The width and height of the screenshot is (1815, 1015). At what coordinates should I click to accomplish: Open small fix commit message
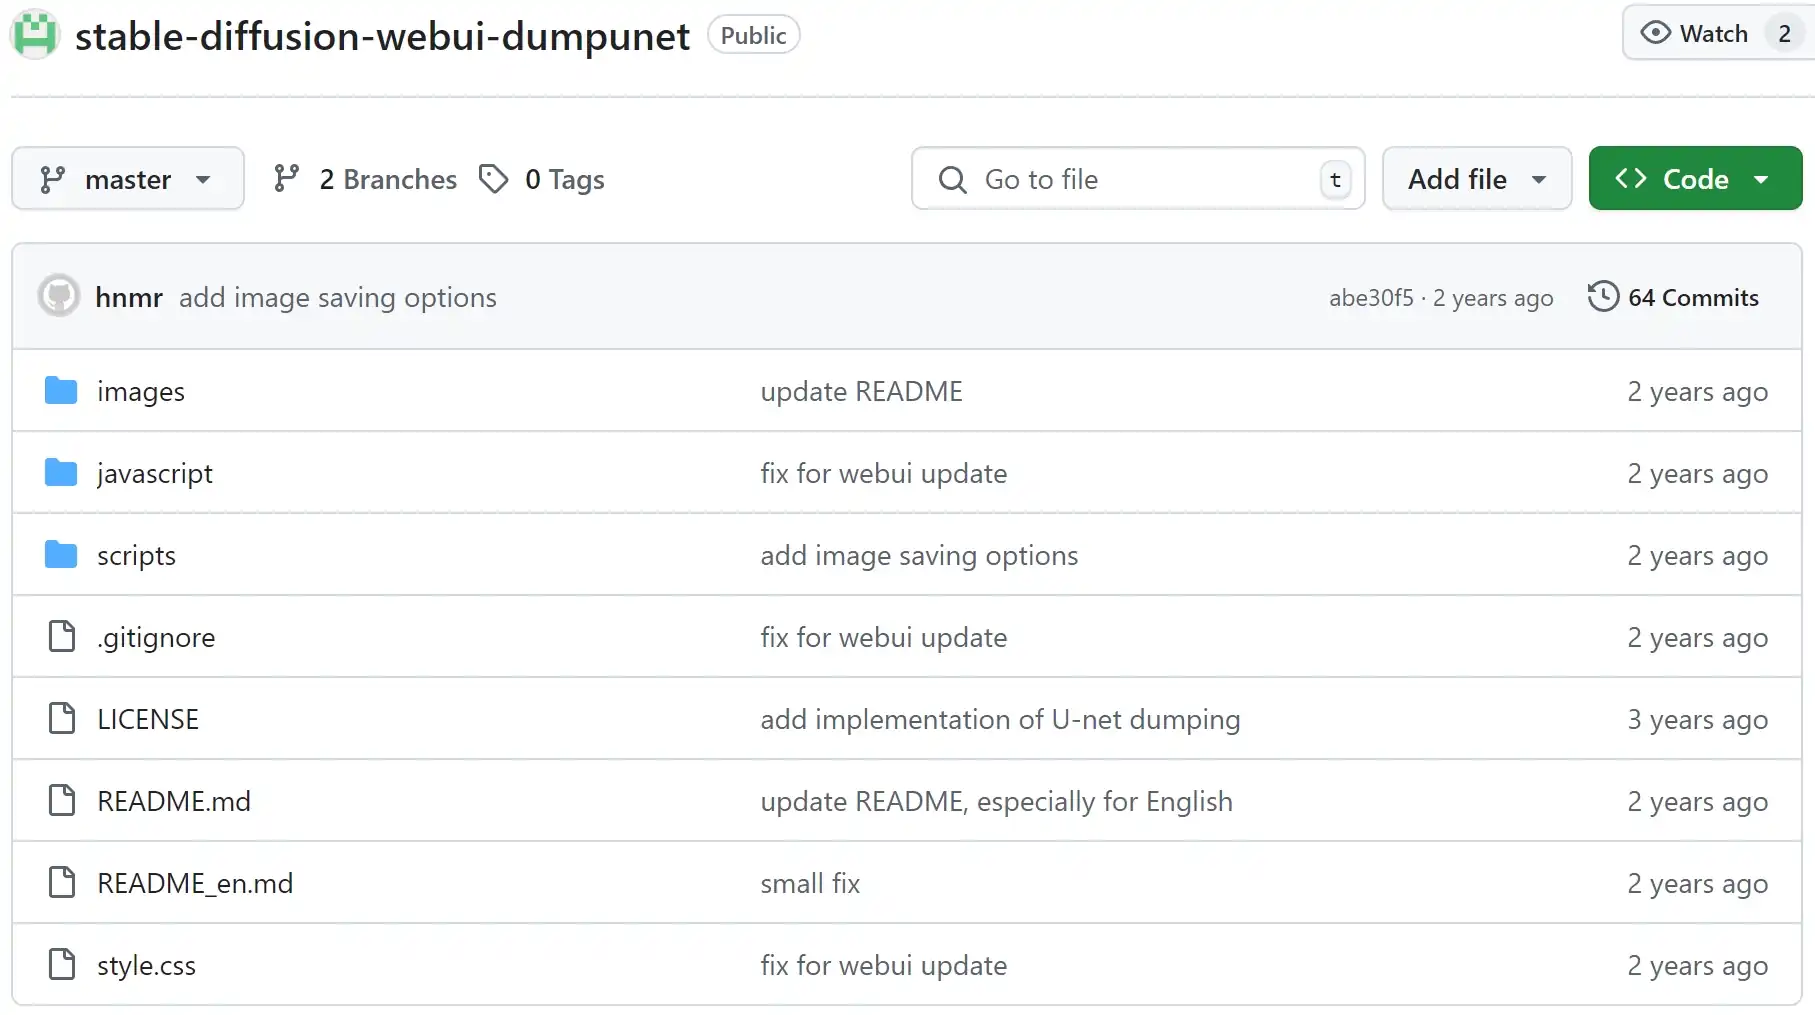(x=810, y=883)
